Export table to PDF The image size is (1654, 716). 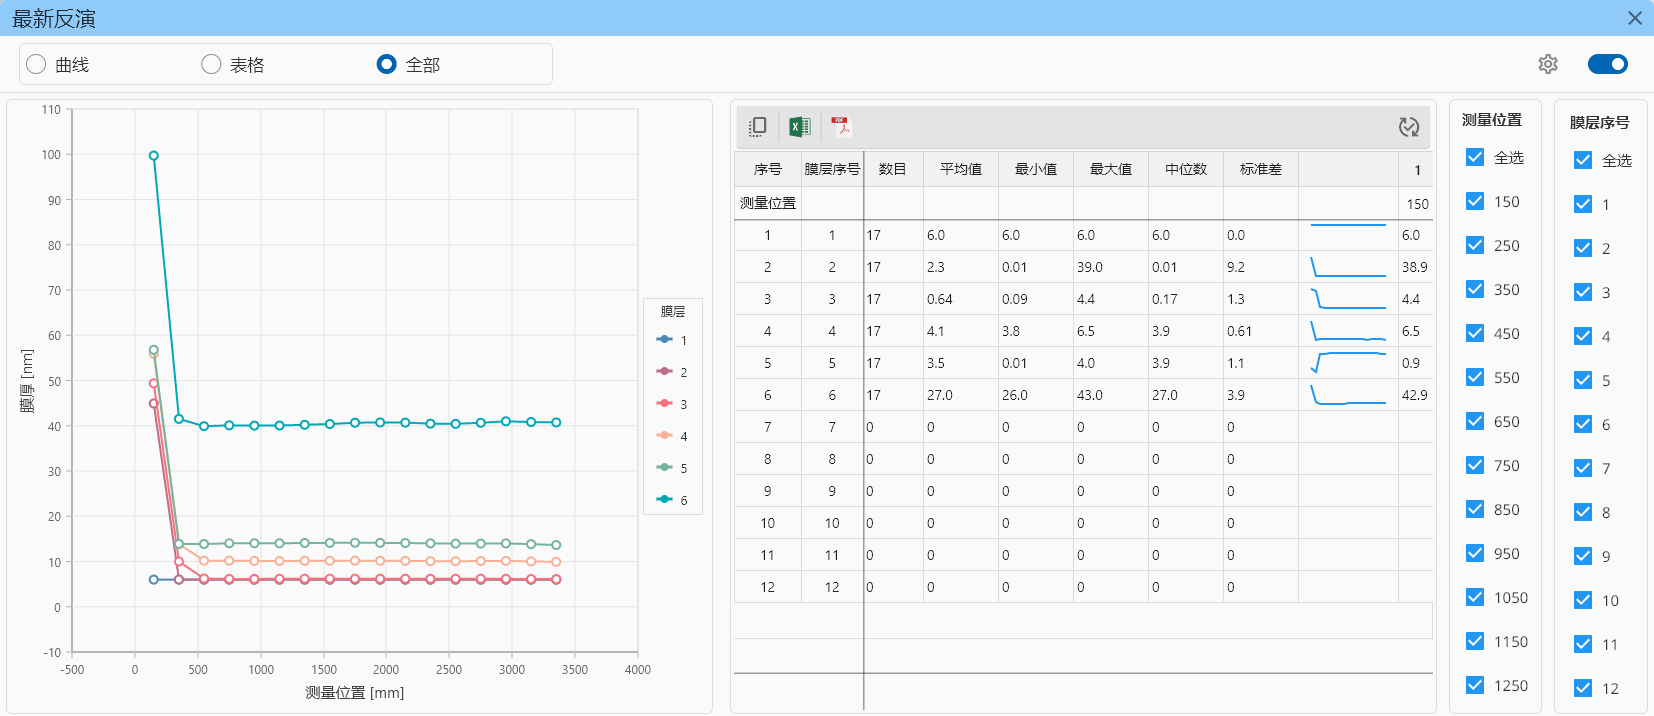click(840, 127)
